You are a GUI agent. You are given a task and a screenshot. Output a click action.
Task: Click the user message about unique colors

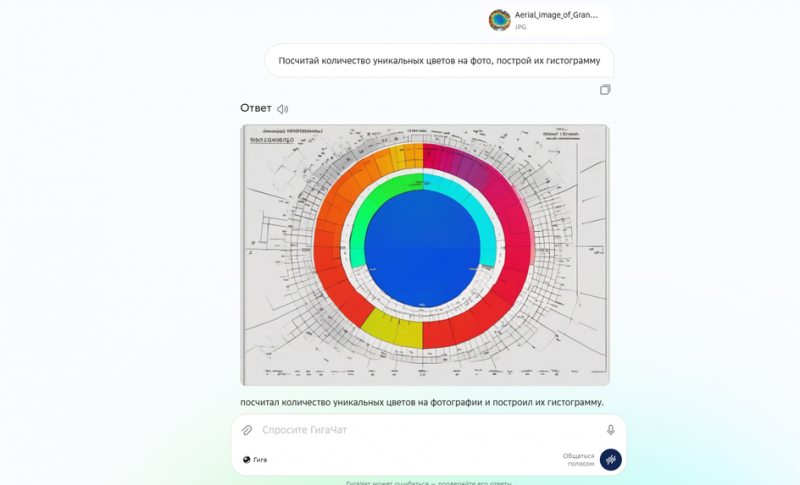pos(439,61)
